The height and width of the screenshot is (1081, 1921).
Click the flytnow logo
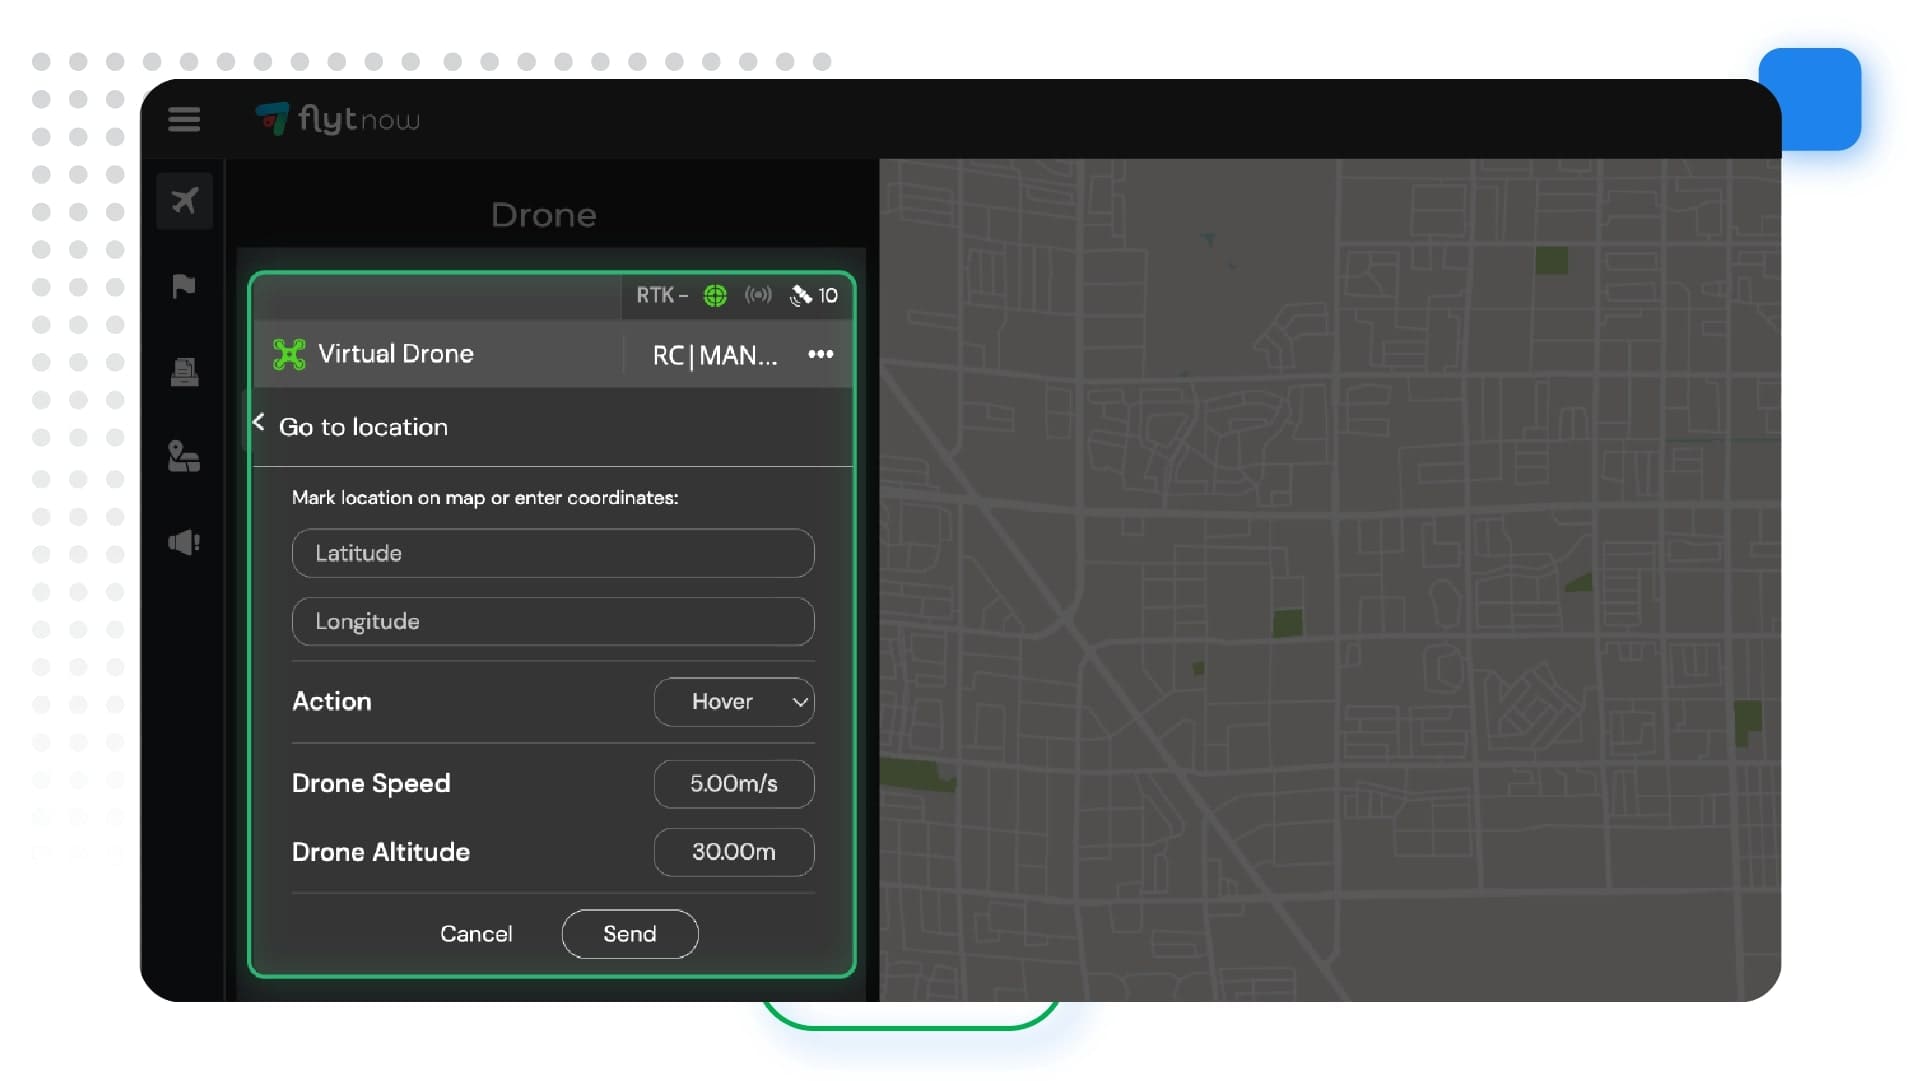click(x=337, y=119)
